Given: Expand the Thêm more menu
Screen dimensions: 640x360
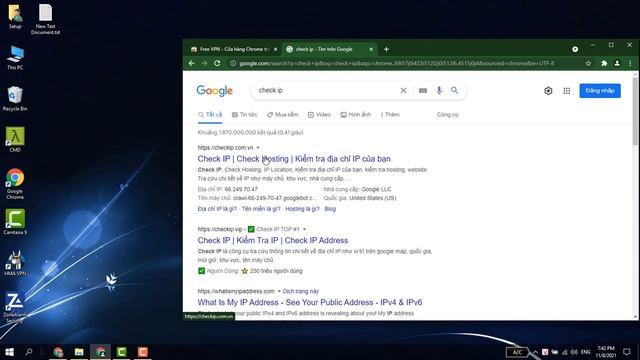Looking at the screenshot, I should pyautogui.click(x=390, y=115).
